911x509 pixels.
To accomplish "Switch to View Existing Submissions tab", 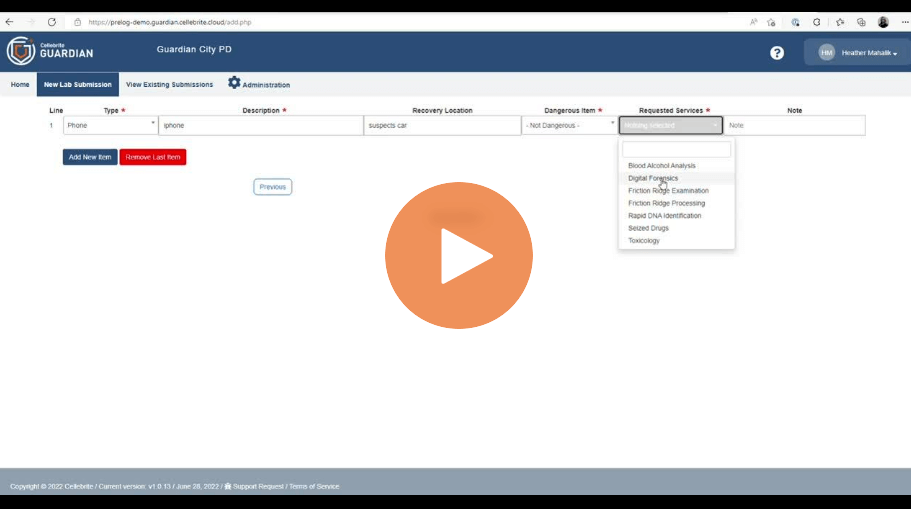I will (170, 85).
